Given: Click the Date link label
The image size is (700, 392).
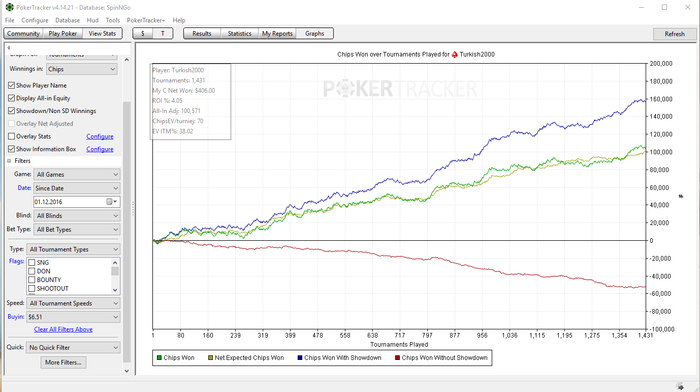Looking at the screenshot, I should pyautogui.click(x=24, y=188).
